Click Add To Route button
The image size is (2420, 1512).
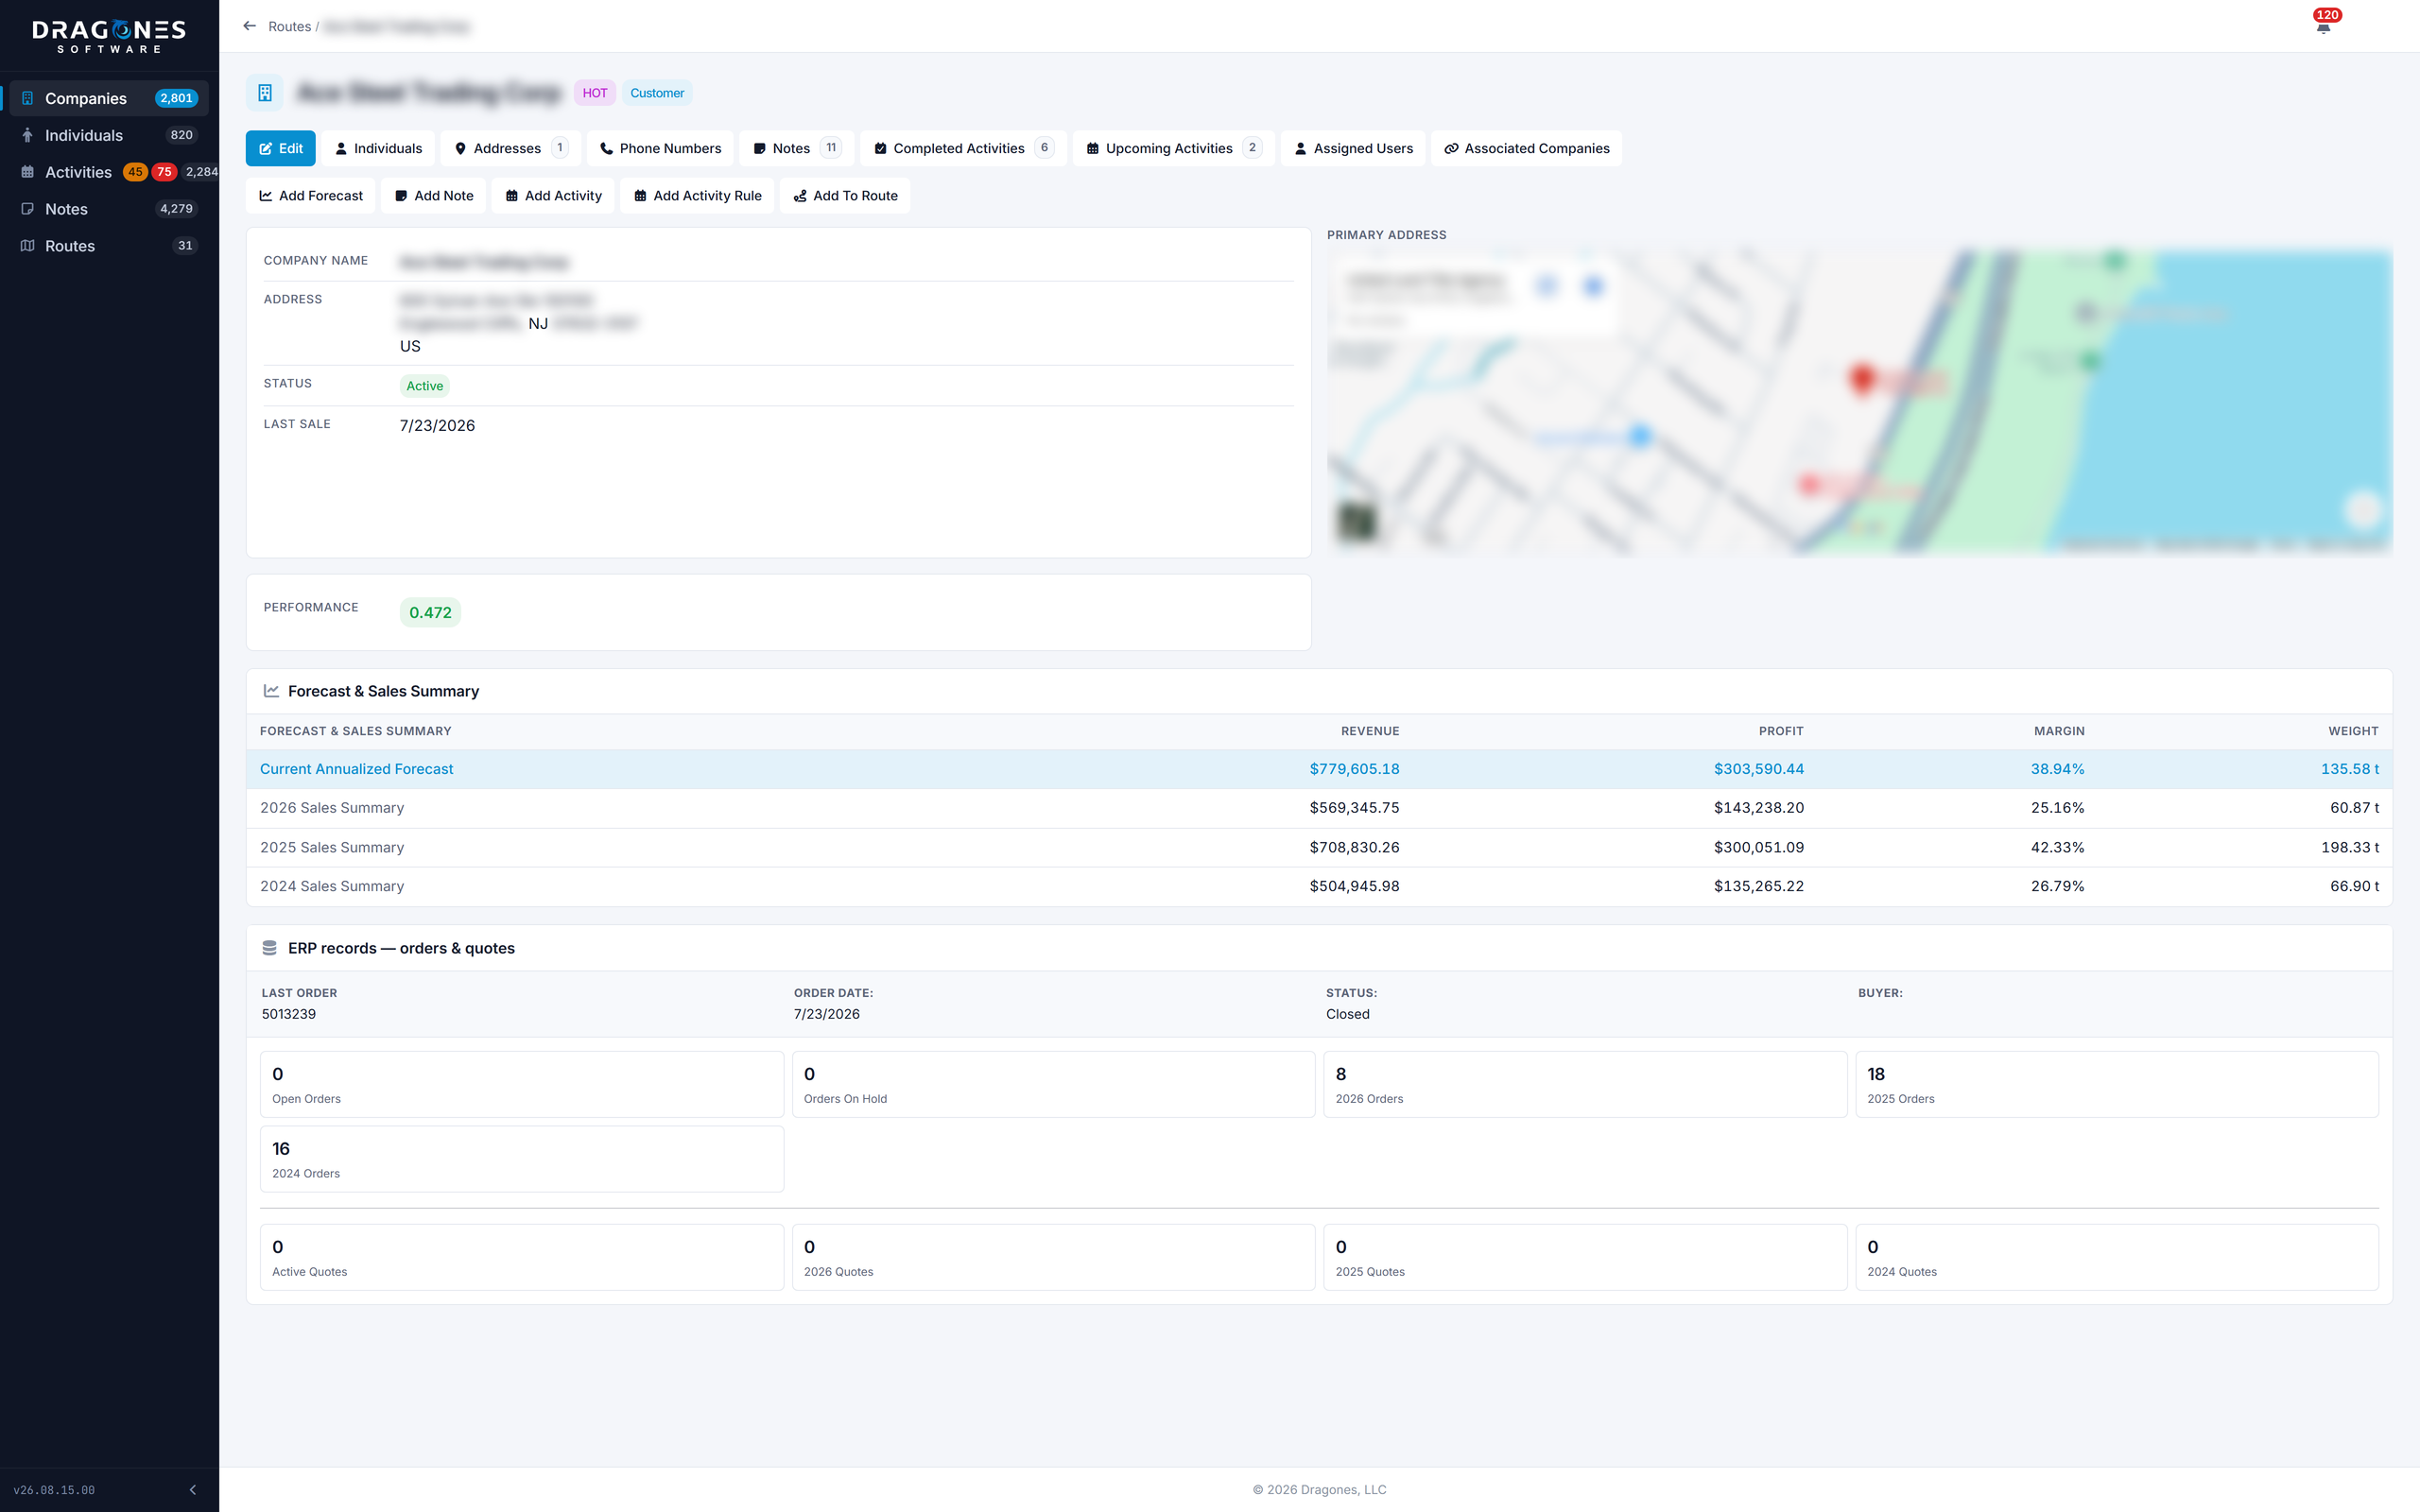coord(845,196)
